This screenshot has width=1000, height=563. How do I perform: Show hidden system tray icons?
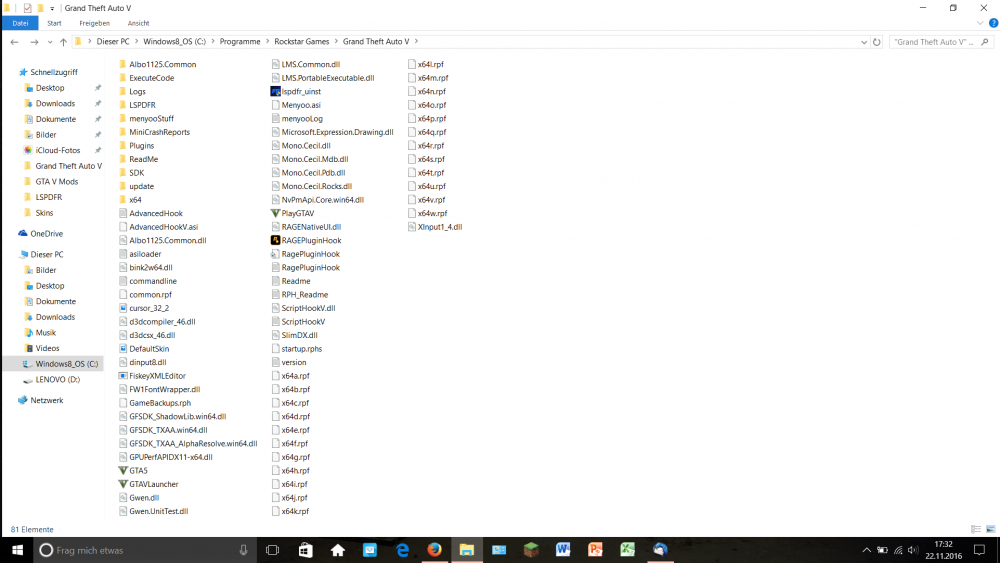866,550
